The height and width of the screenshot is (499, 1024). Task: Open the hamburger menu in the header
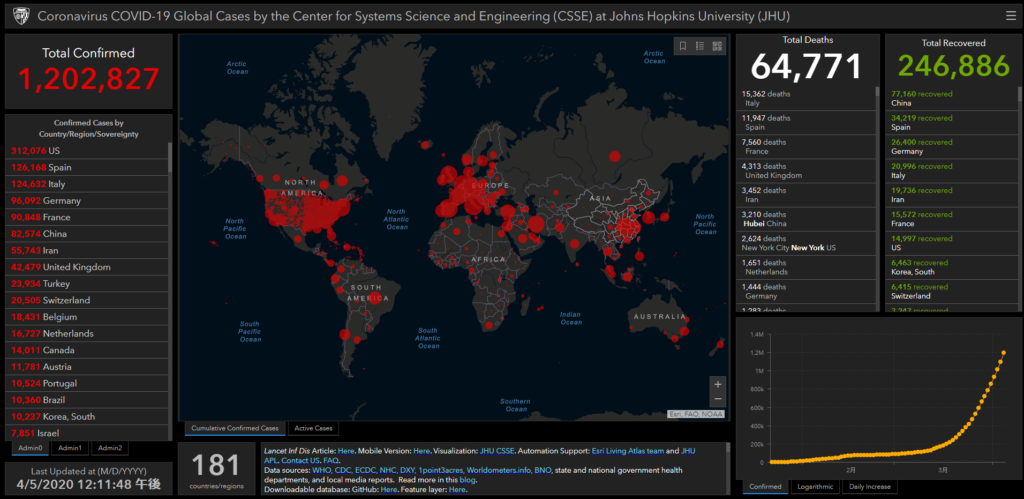tap(1011, 16)
